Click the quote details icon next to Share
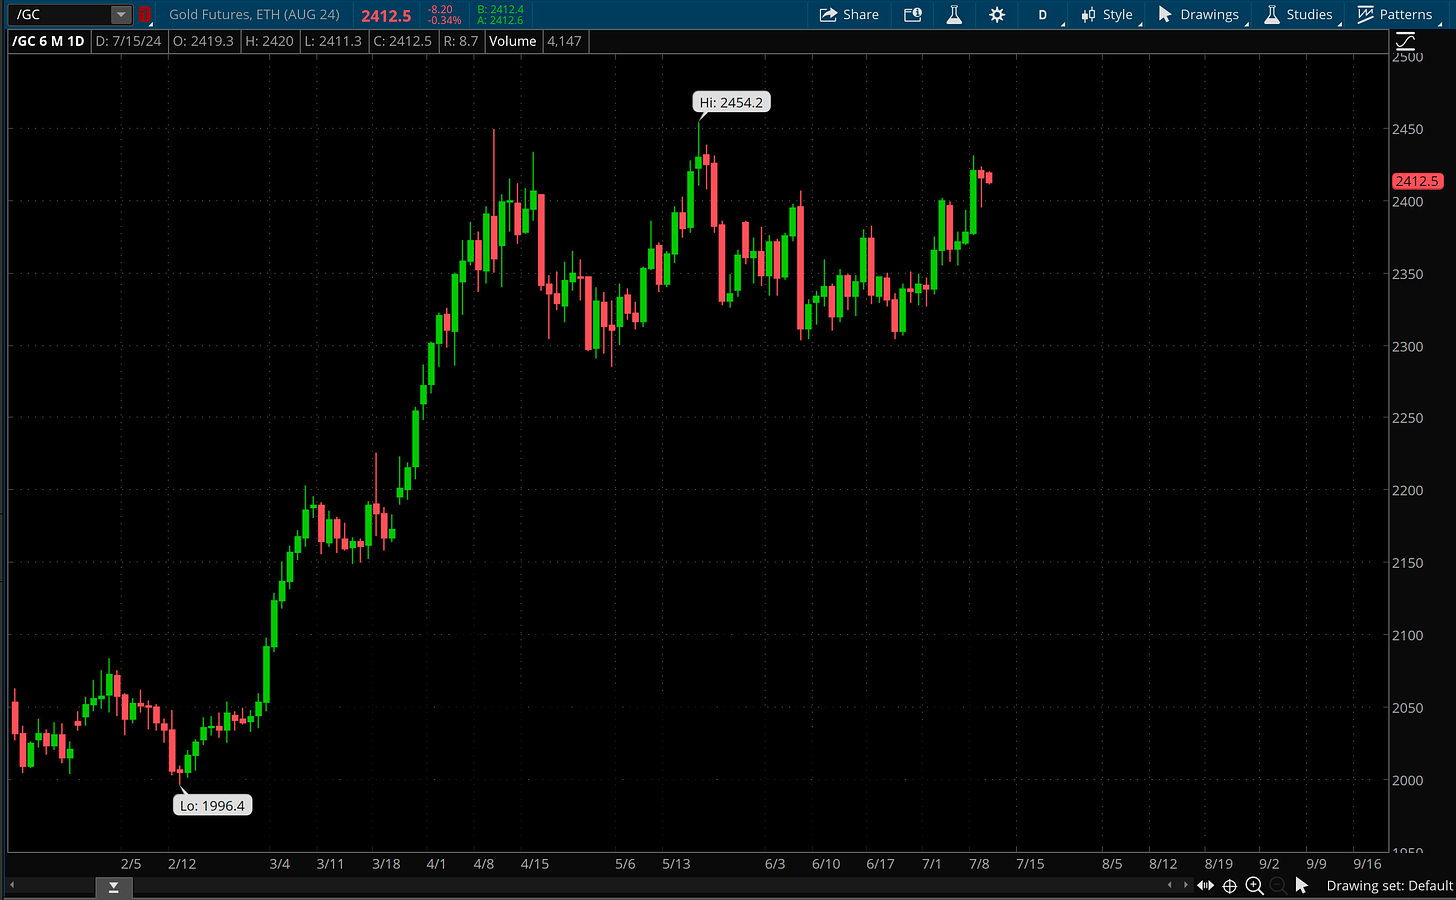Image resolution: width=1456 pixels, height=900 pixels. coord(912,15)
